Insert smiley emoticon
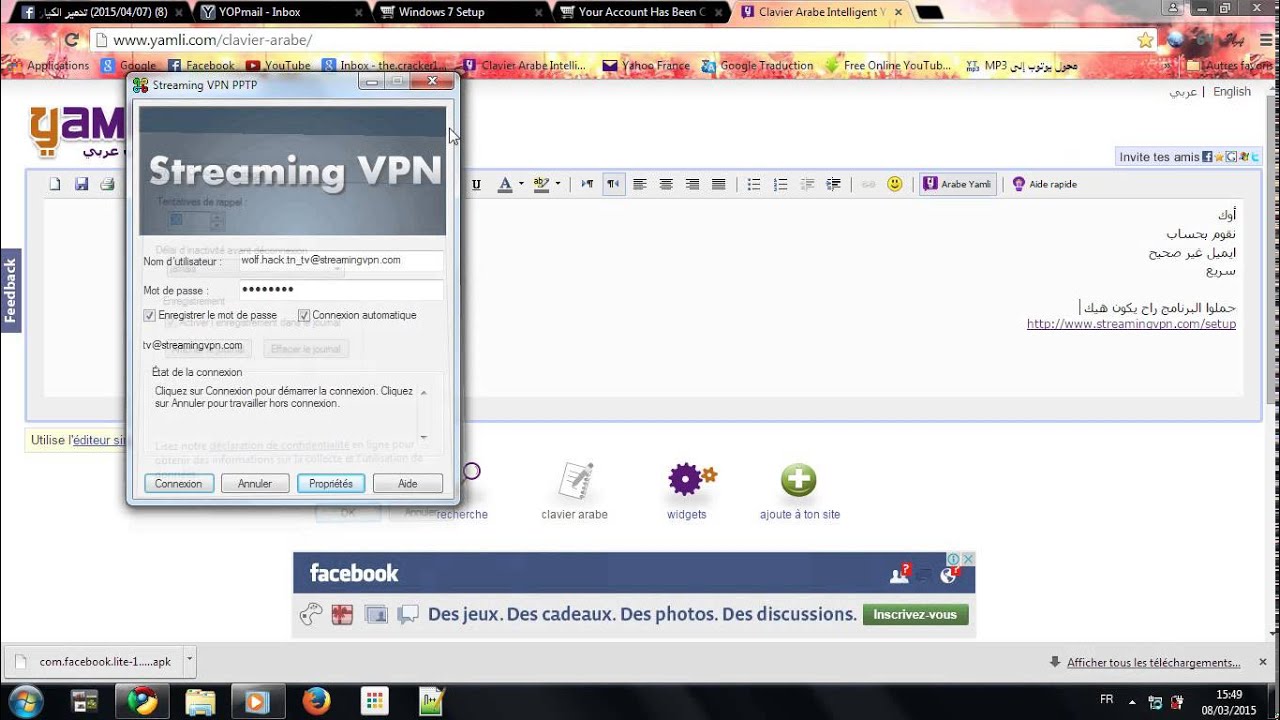Screen dimensions: 1280x720 (x=895, y=184)
